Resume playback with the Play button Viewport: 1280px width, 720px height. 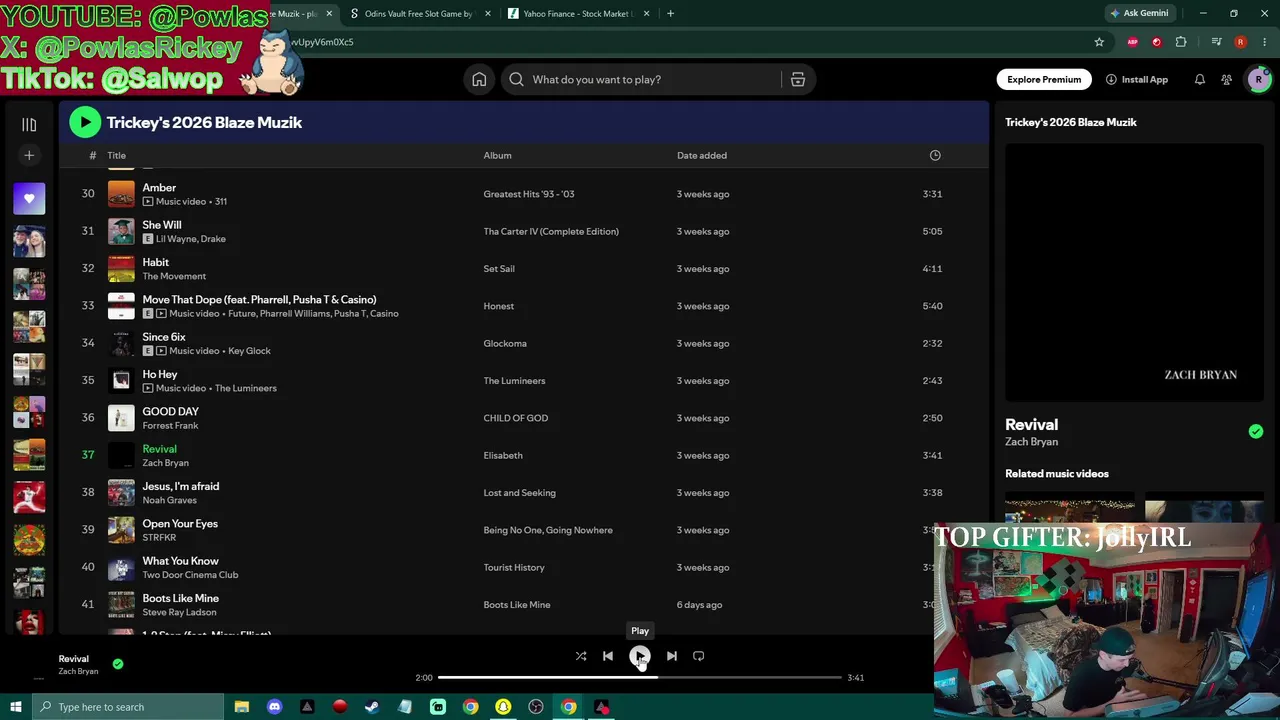640,656
